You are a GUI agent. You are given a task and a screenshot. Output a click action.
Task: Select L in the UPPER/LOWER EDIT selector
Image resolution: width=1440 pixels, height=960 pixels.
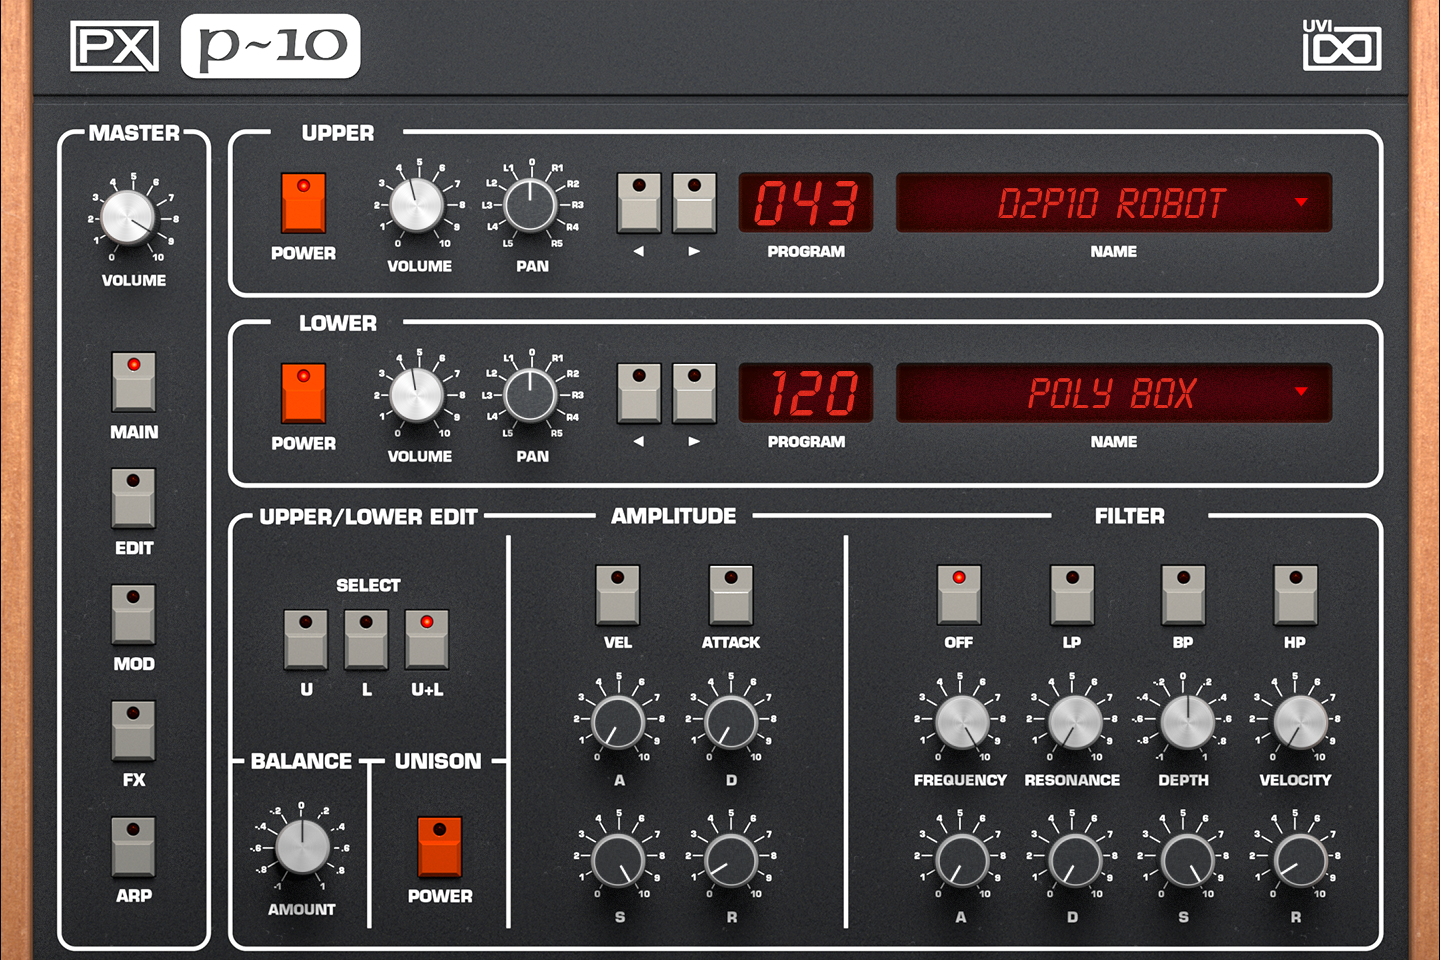[x=366, y=640]
